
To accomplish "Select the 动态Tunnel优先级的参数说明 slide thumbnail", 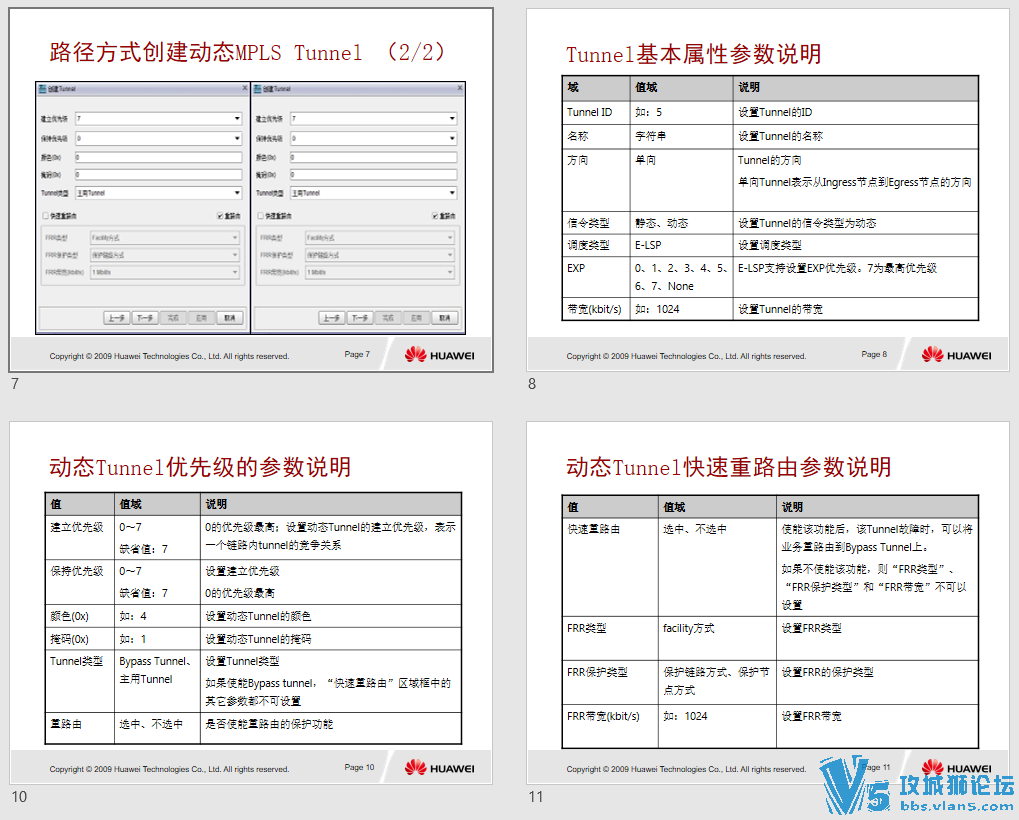I will pyautogui.click(x=251, y=603).
